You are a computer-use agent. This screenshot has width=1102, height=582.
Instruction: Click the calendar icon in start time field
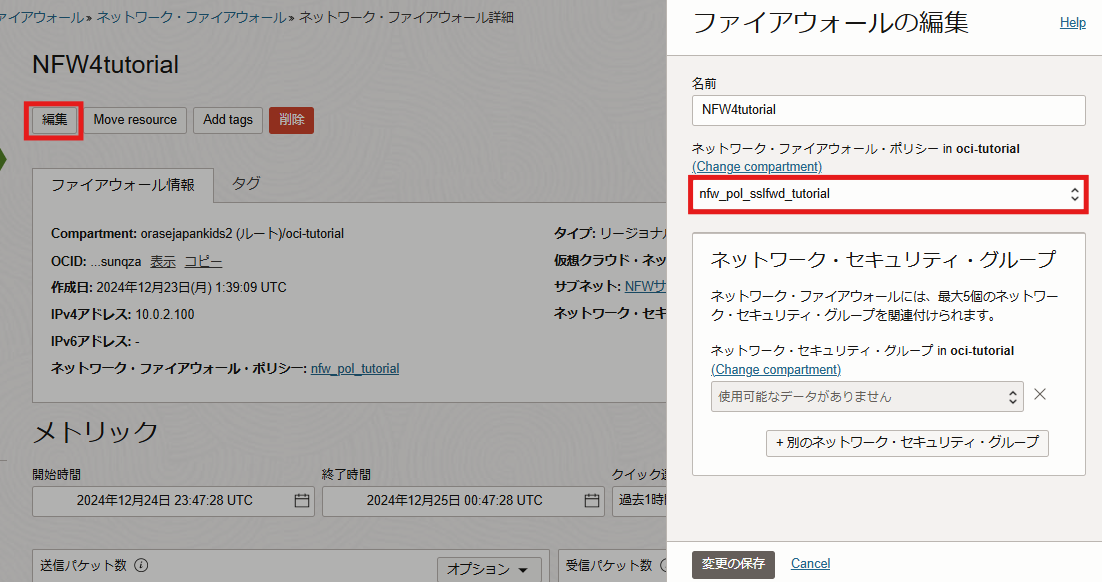coord(301,501)
